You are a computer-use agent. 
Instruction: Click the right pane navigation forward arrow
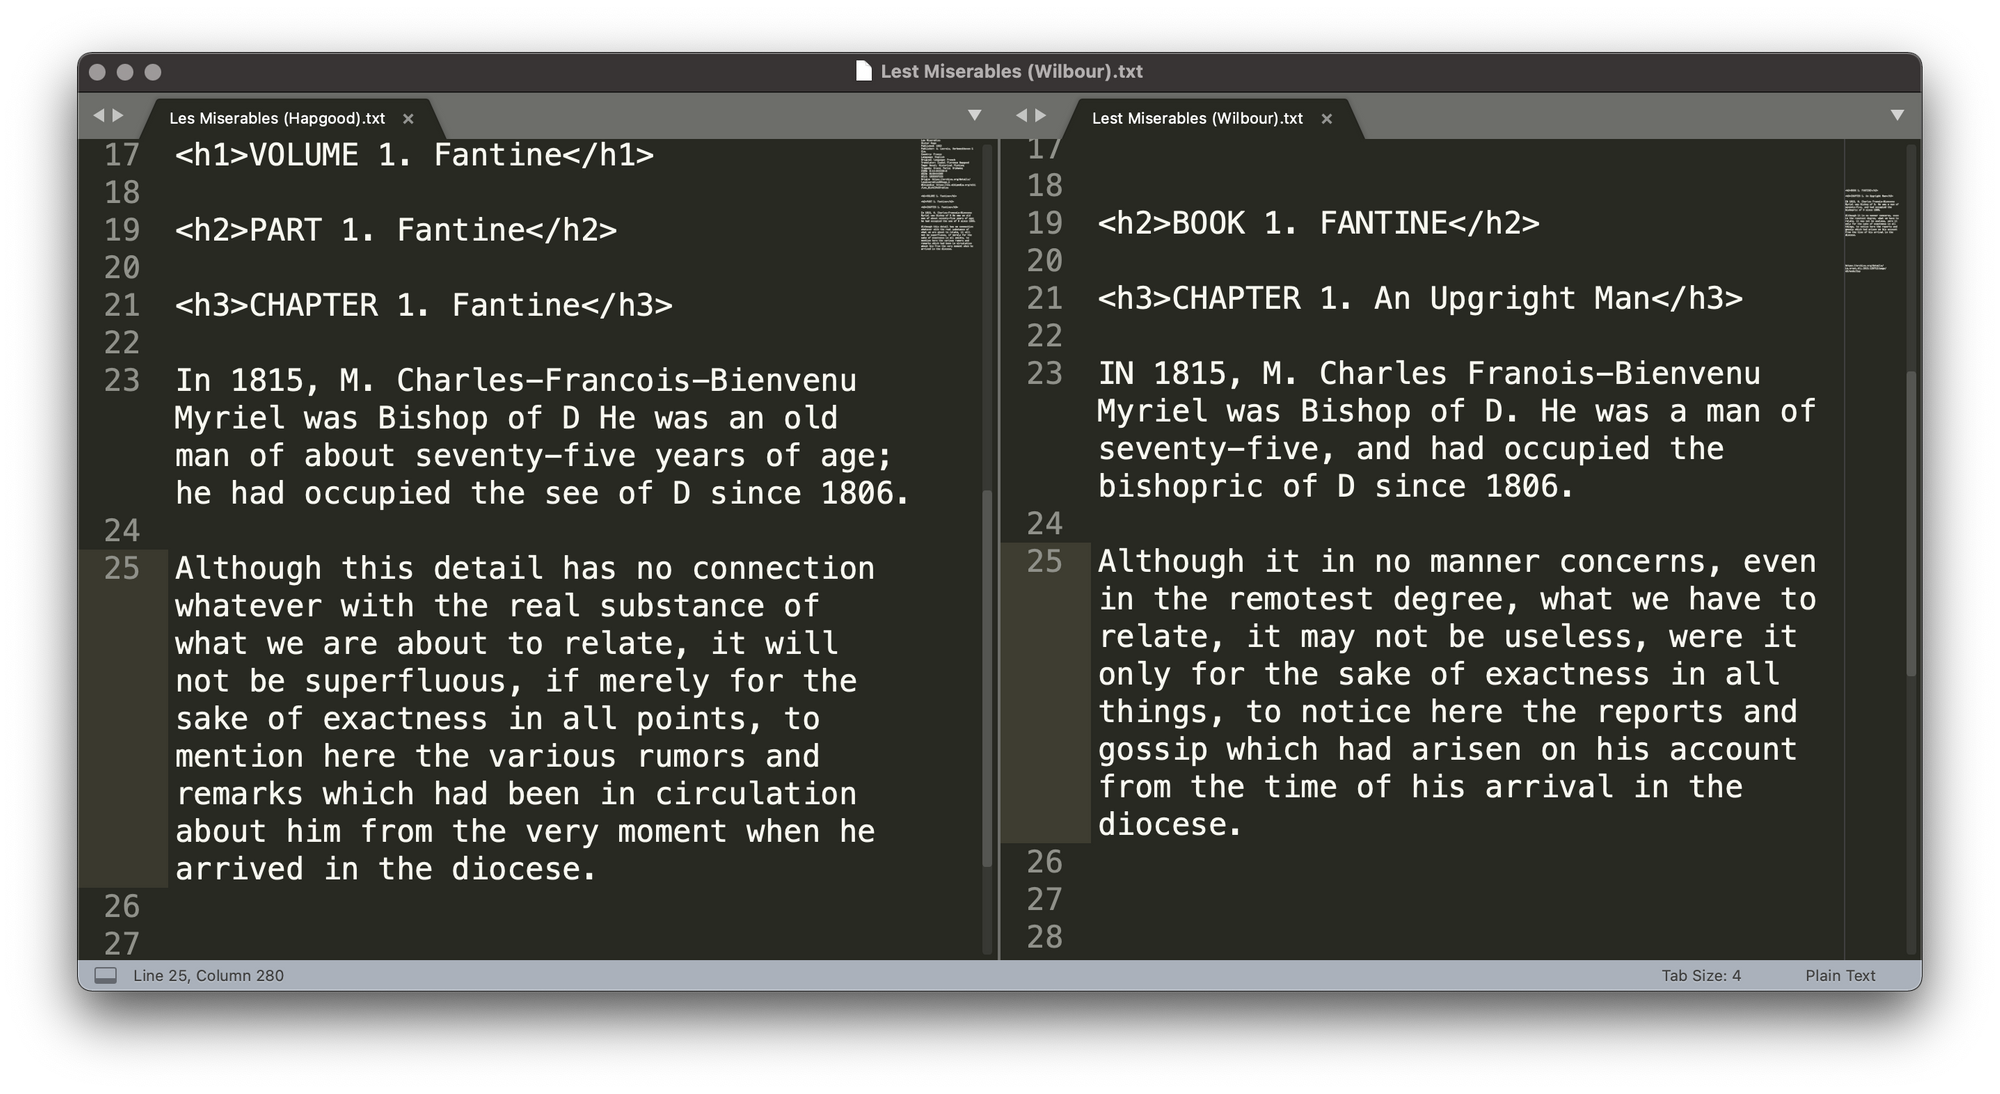pyautogui.click(x=1040, y=117)
